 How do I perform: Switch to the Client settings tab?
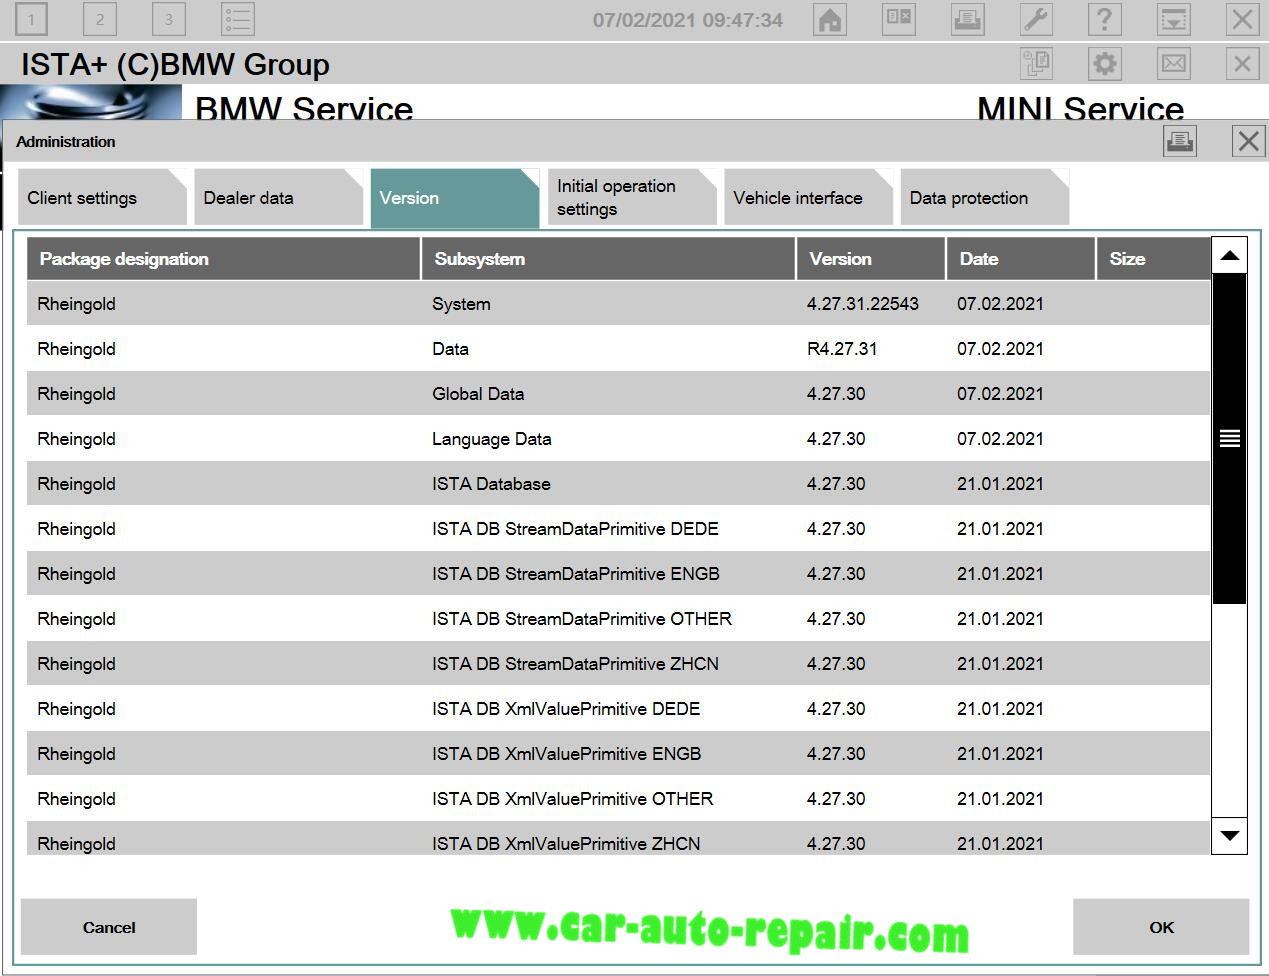(x=102, y=198)
